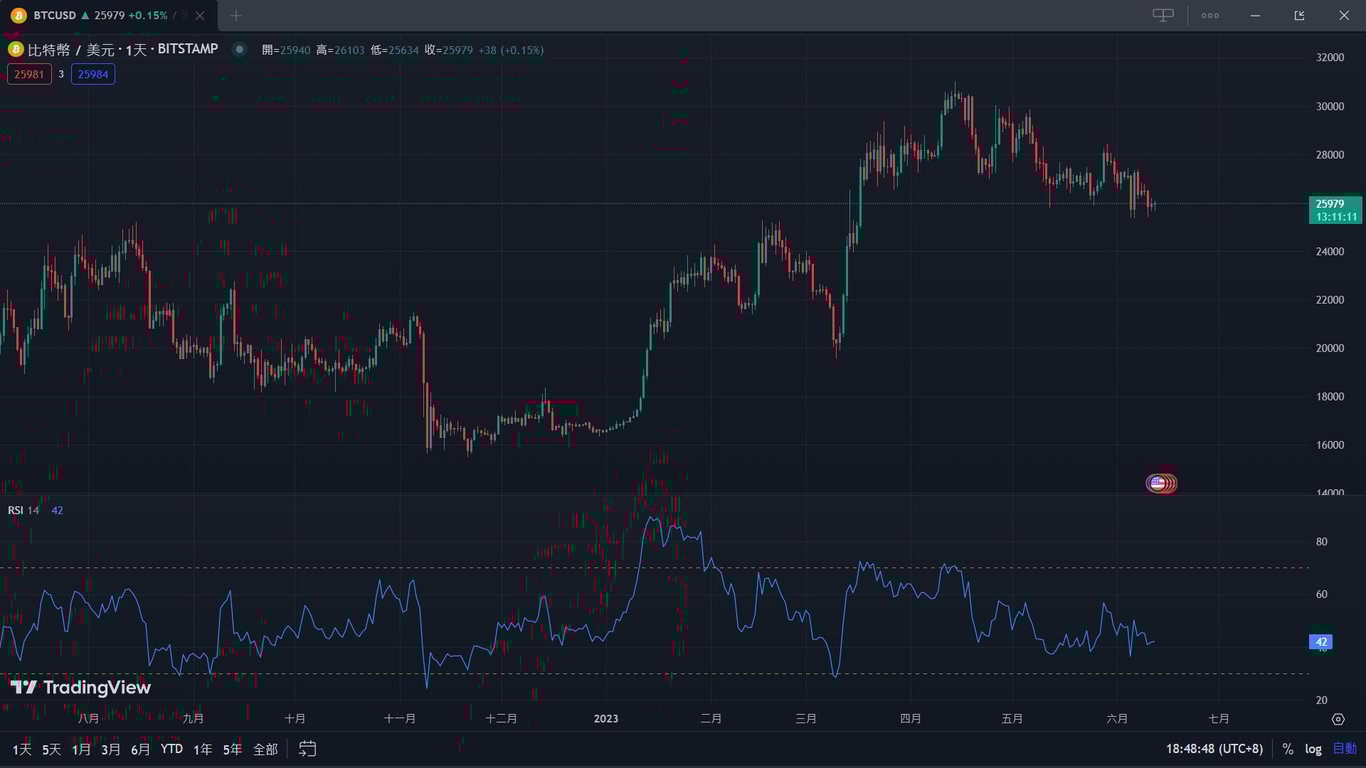The height and width of the screenshot is (768, 1366).
Task: Click the 六月 label on time axis
Action: click(1117, 719)
